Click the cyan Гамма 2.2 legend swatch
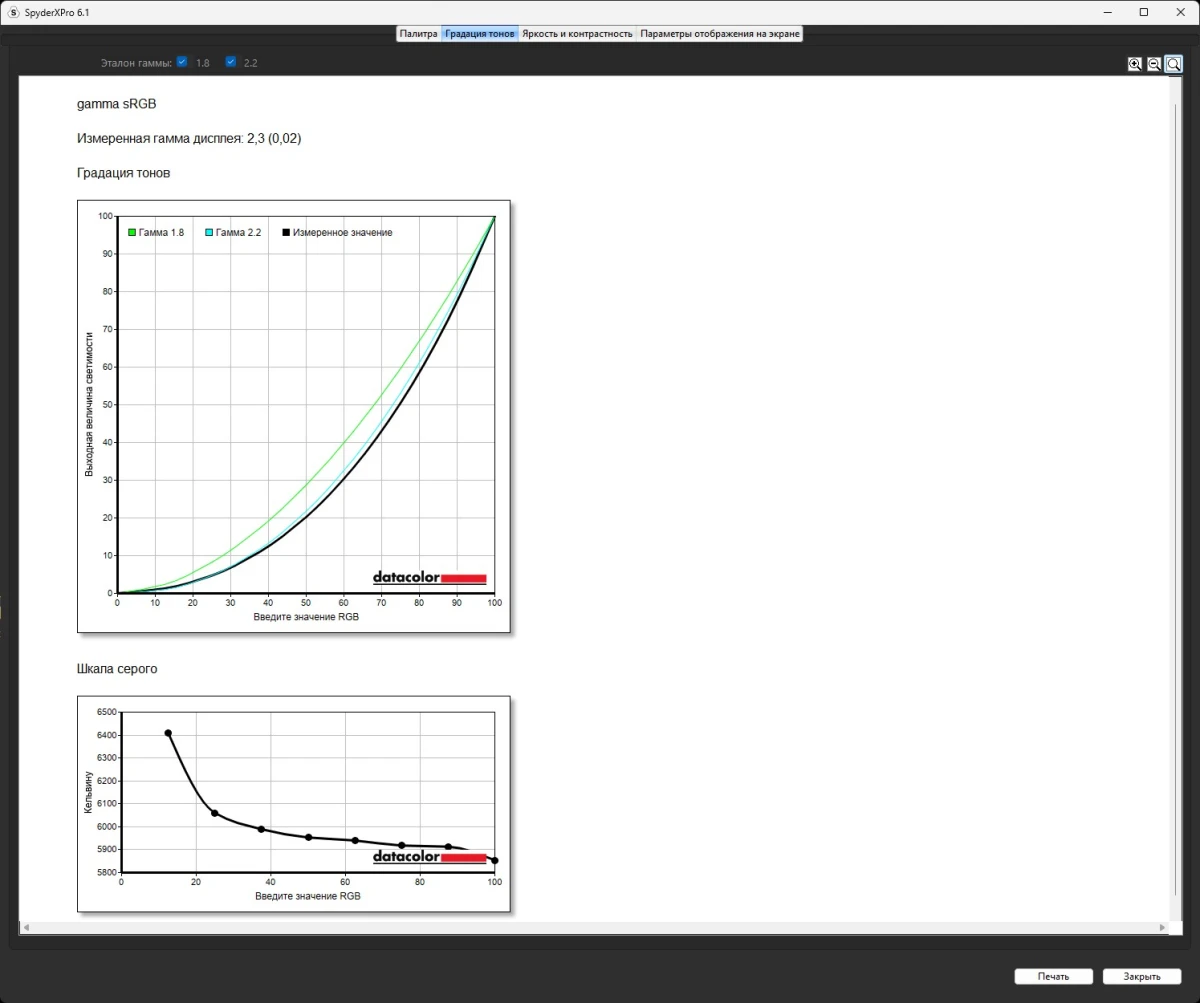The image size is (1200, 1003). click(209, 232)
